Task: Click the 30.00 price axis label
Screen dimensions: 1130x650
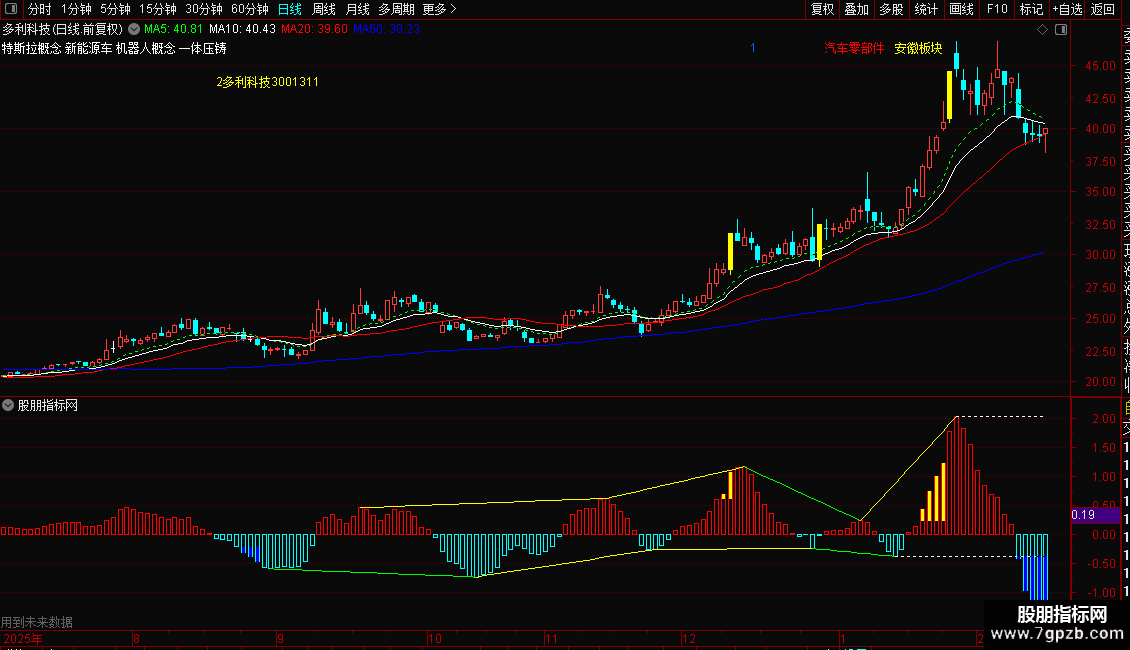Action: coord(1100,254)
